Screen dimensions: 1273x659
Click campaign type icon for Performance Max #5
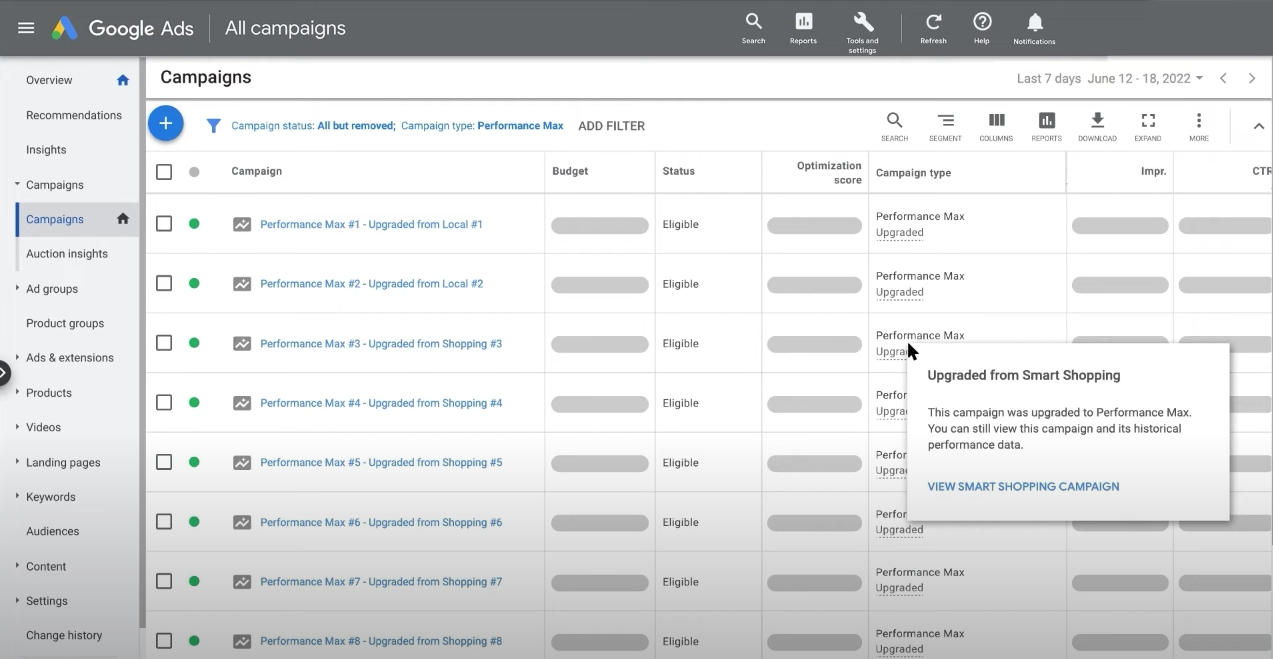click(x=242, y=463)
